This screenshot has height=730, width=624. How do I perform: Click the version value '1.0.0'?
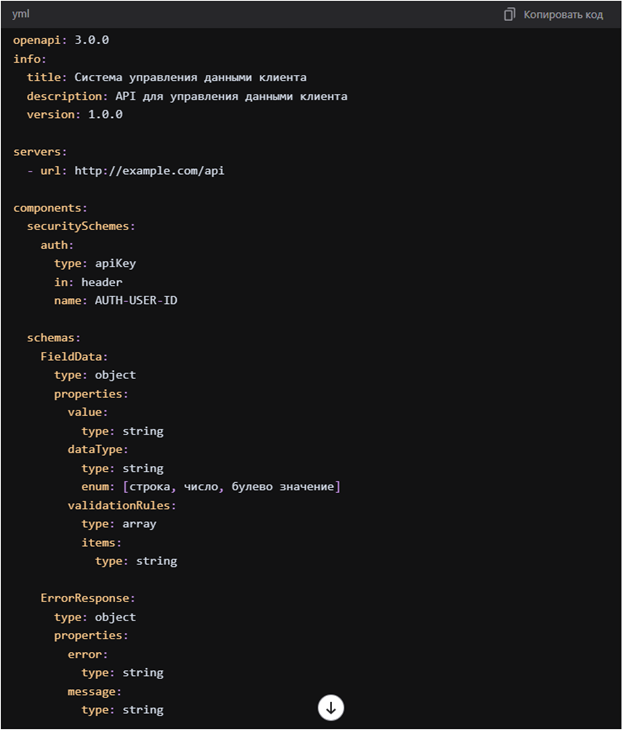pos(105,115)
